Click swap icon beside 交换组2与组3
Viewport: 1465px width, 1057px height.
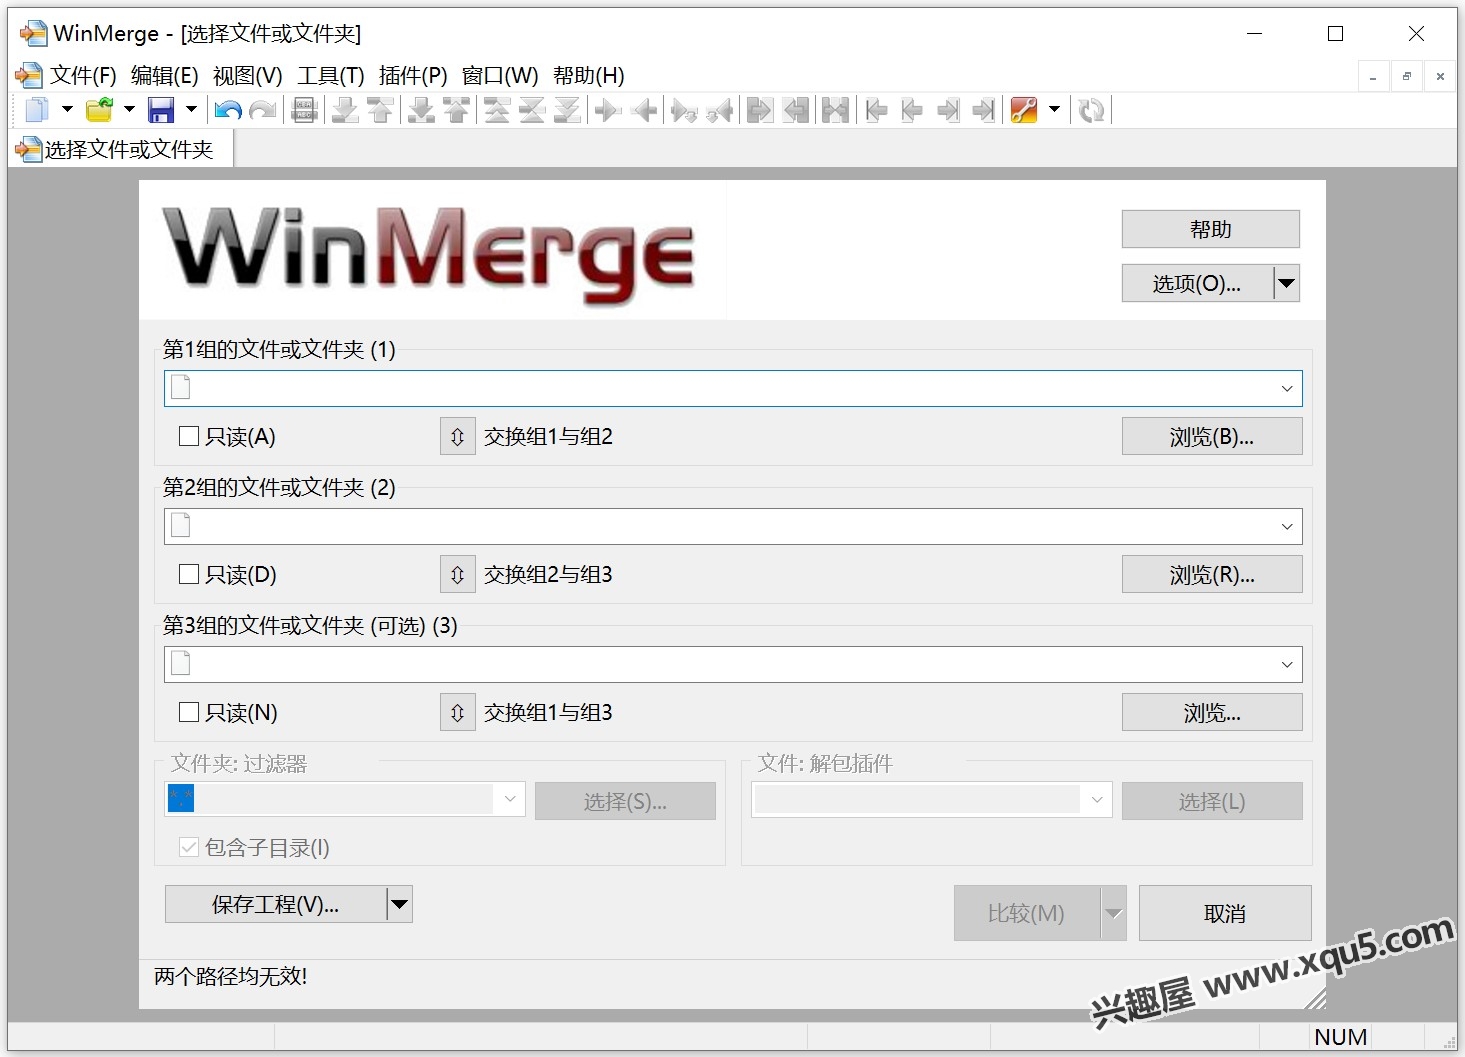[457, 574]
